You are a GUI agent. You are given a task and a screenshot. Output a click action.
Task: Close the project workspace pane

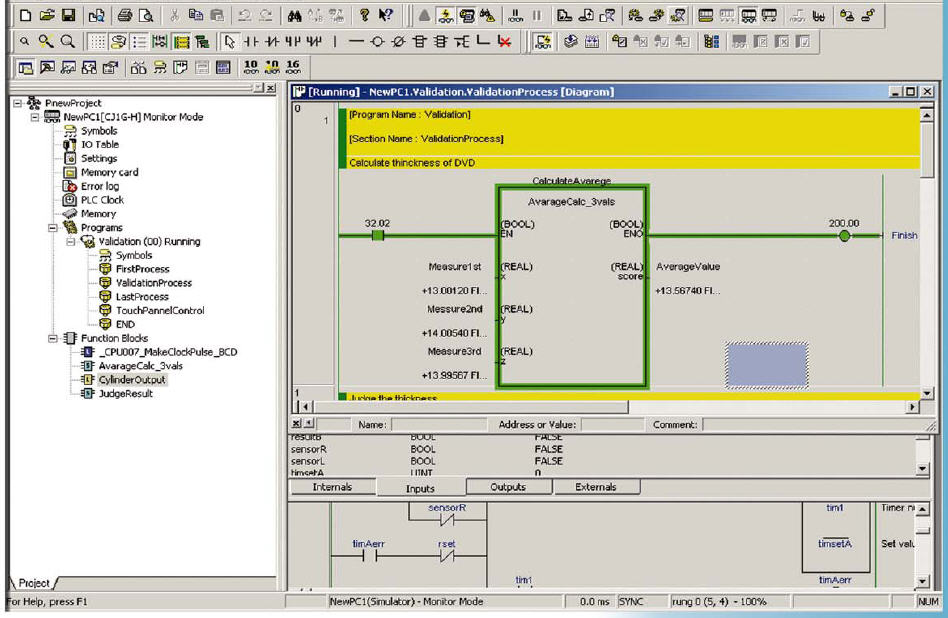click(x=271, y=88)
